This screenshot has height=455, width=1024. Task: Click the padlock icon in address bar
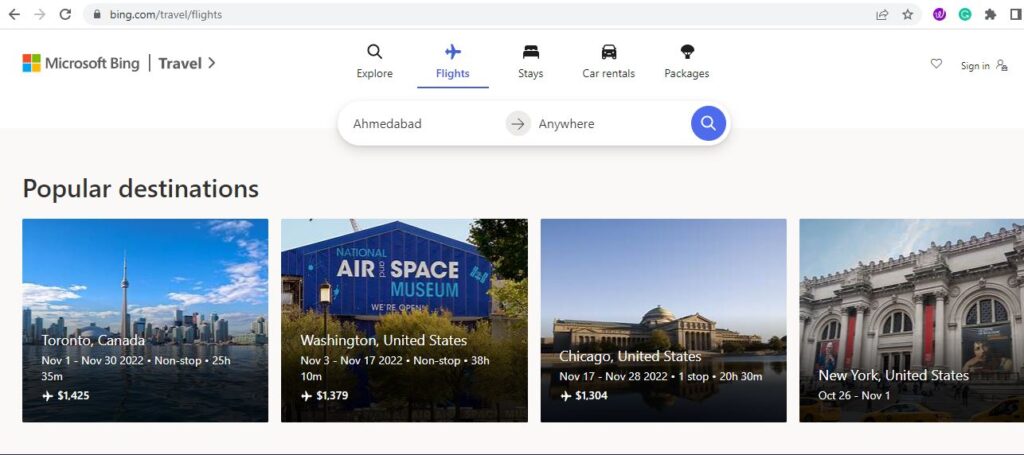coord(97,14)
